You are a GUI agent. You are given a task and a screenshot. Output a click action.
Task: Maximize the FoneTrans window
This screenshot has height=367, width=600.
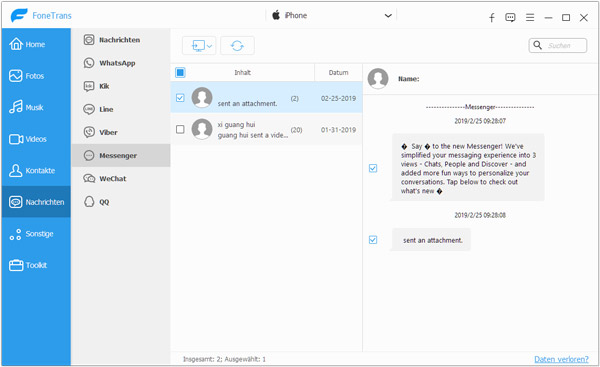[566, 18]
